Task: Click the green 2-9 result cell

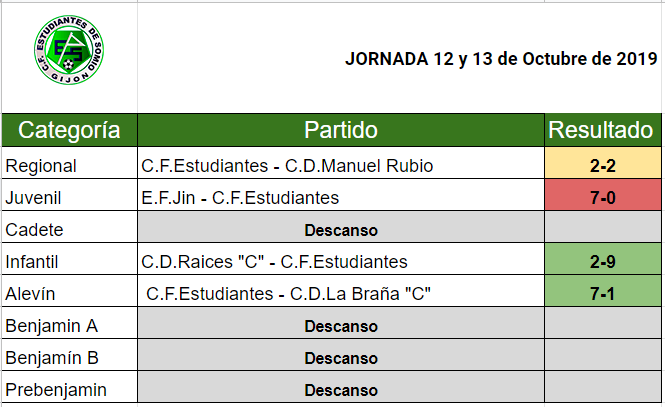Action: pos(602,262)
